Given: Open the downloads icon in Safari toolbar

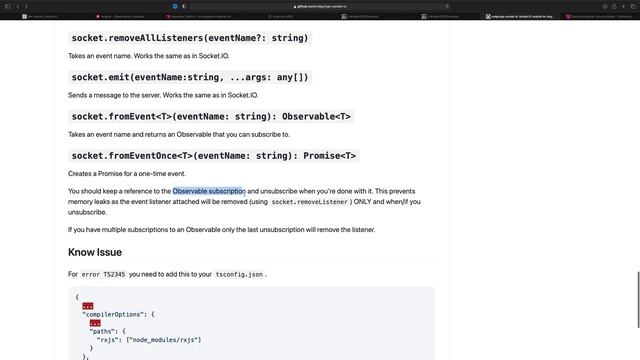Looking at the screenshot, I should (x=605, y=7).
